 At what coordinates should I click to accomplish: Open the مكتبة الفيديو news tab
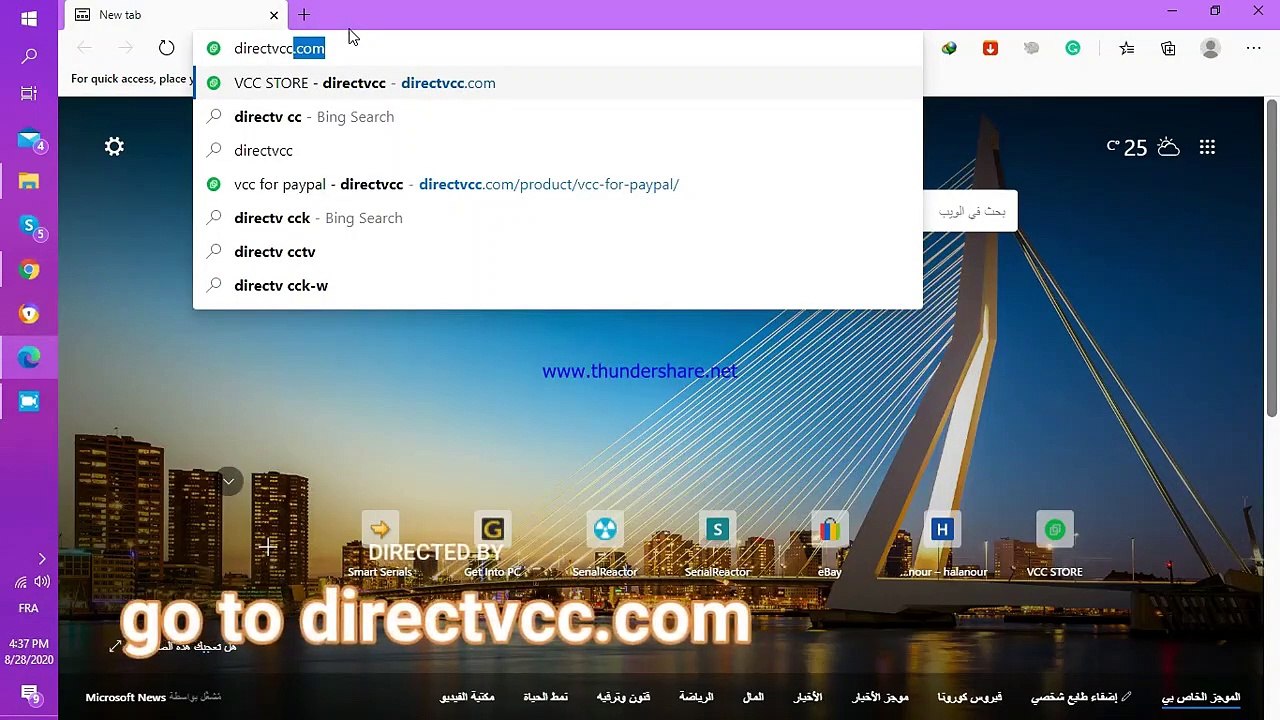coord(467,697)
